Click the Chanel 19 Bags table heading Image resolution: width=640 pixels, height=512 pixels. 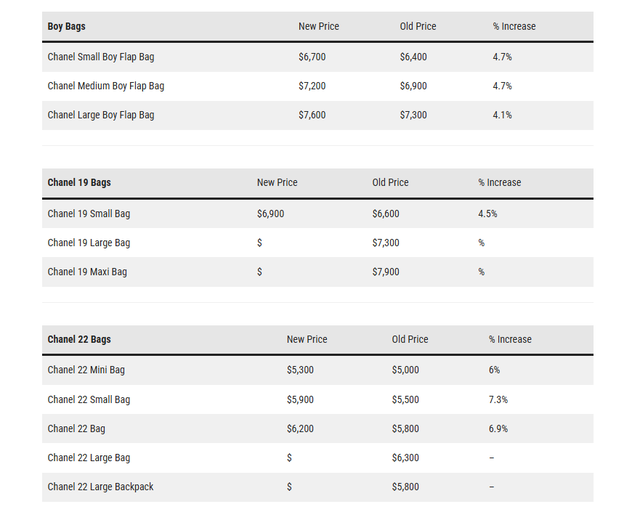coord(79,183)
